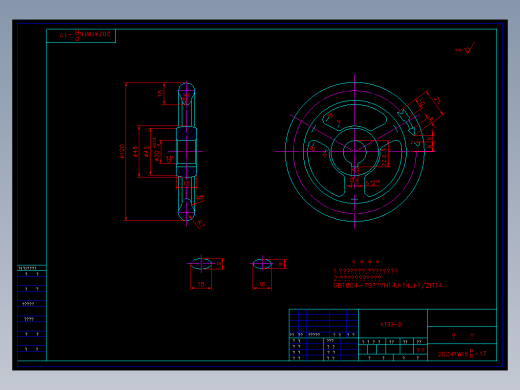Viewport: 520px width, 390px height.
Task: Click the center bore of the handwheel front view
Action: 355,152
